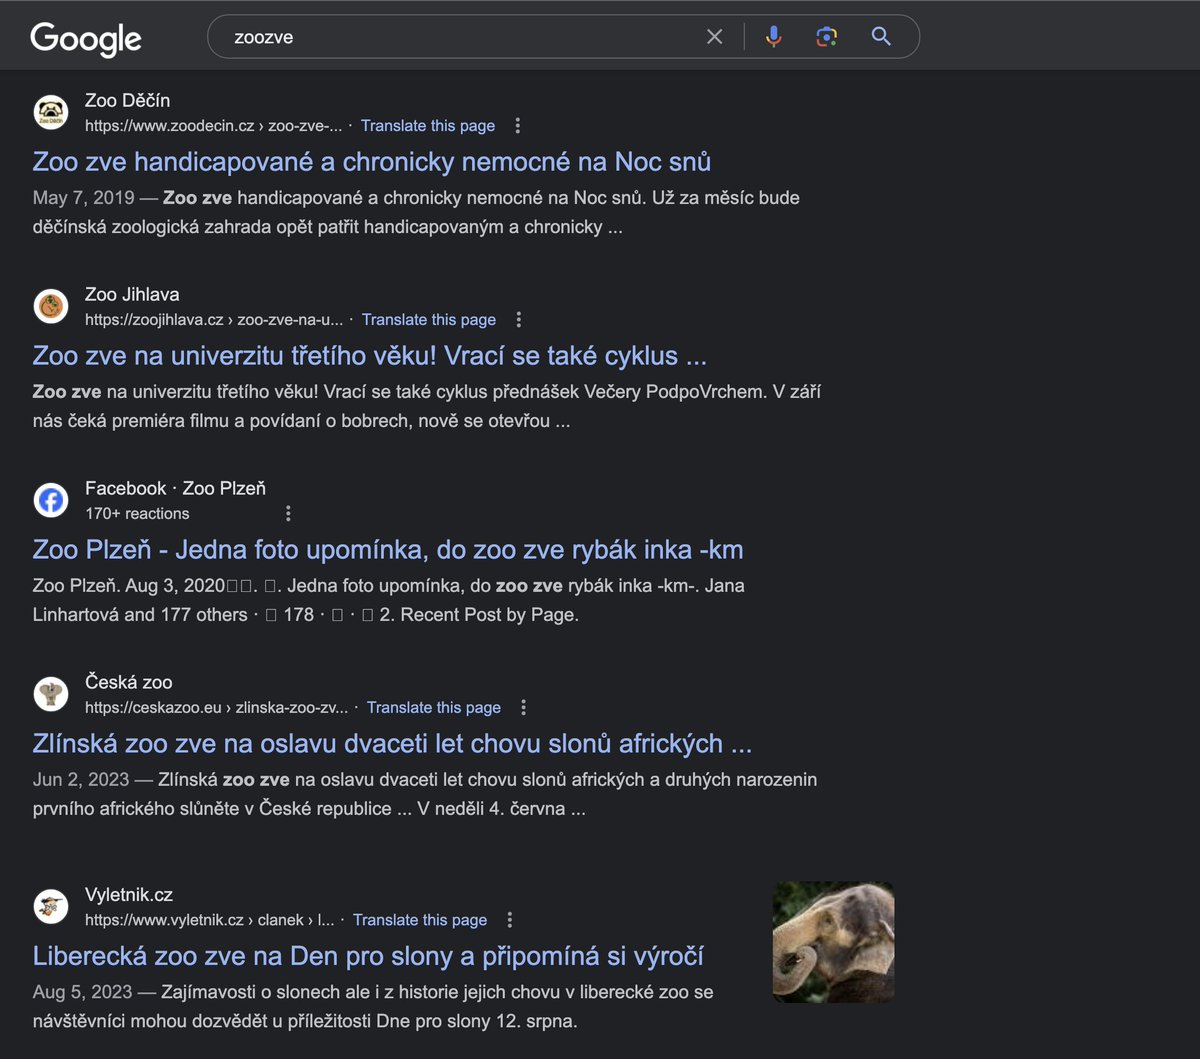Translate the Zoo Jihlava result page
1200x1059 pixels.
(x=429, y=320)
